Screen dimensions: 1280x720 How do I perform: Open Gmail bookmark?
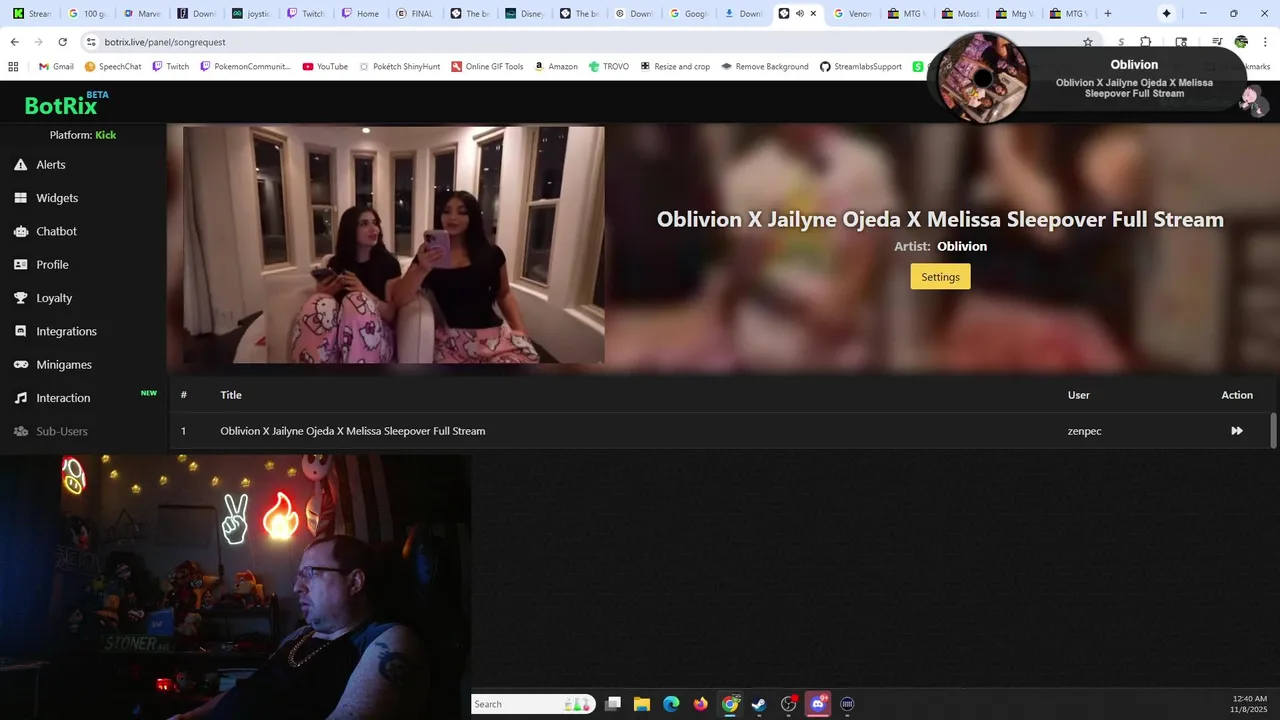(x=56, y=67)
